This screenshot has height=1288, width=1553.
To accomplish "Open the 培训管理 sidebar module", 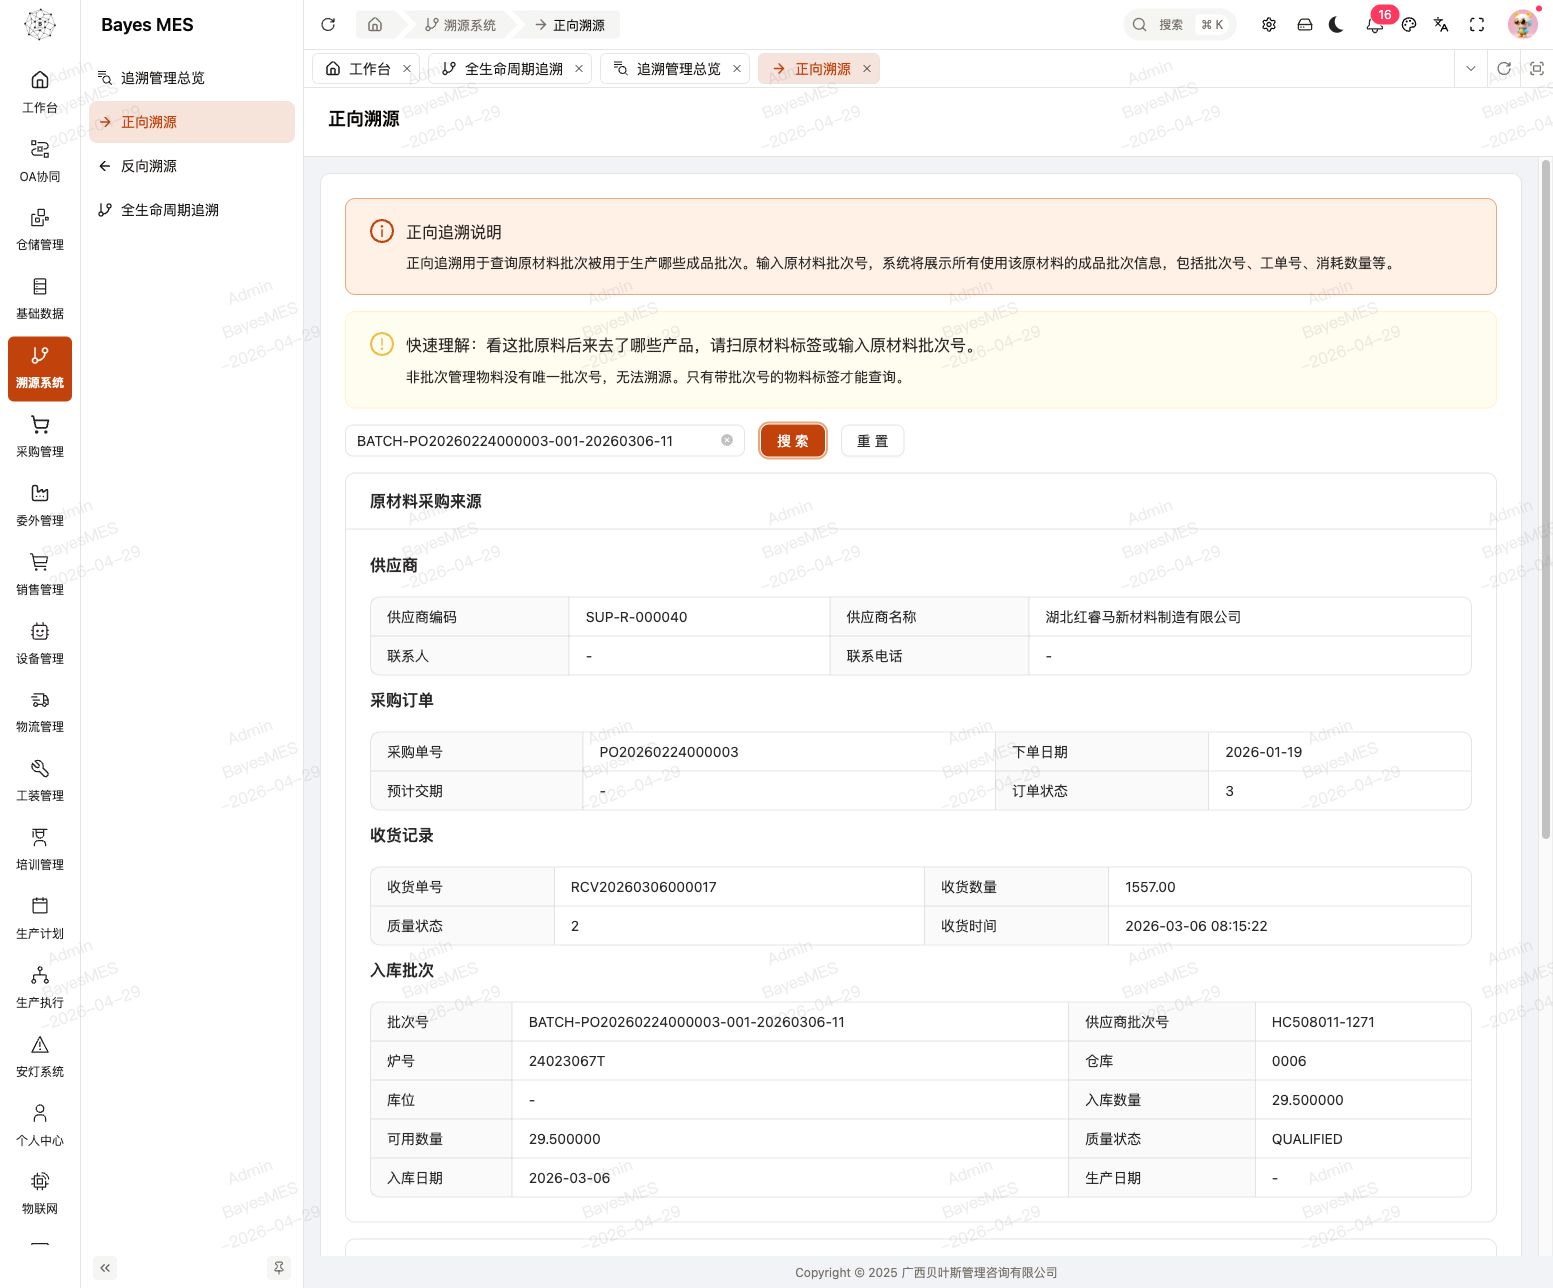I will tap(40, 850).
